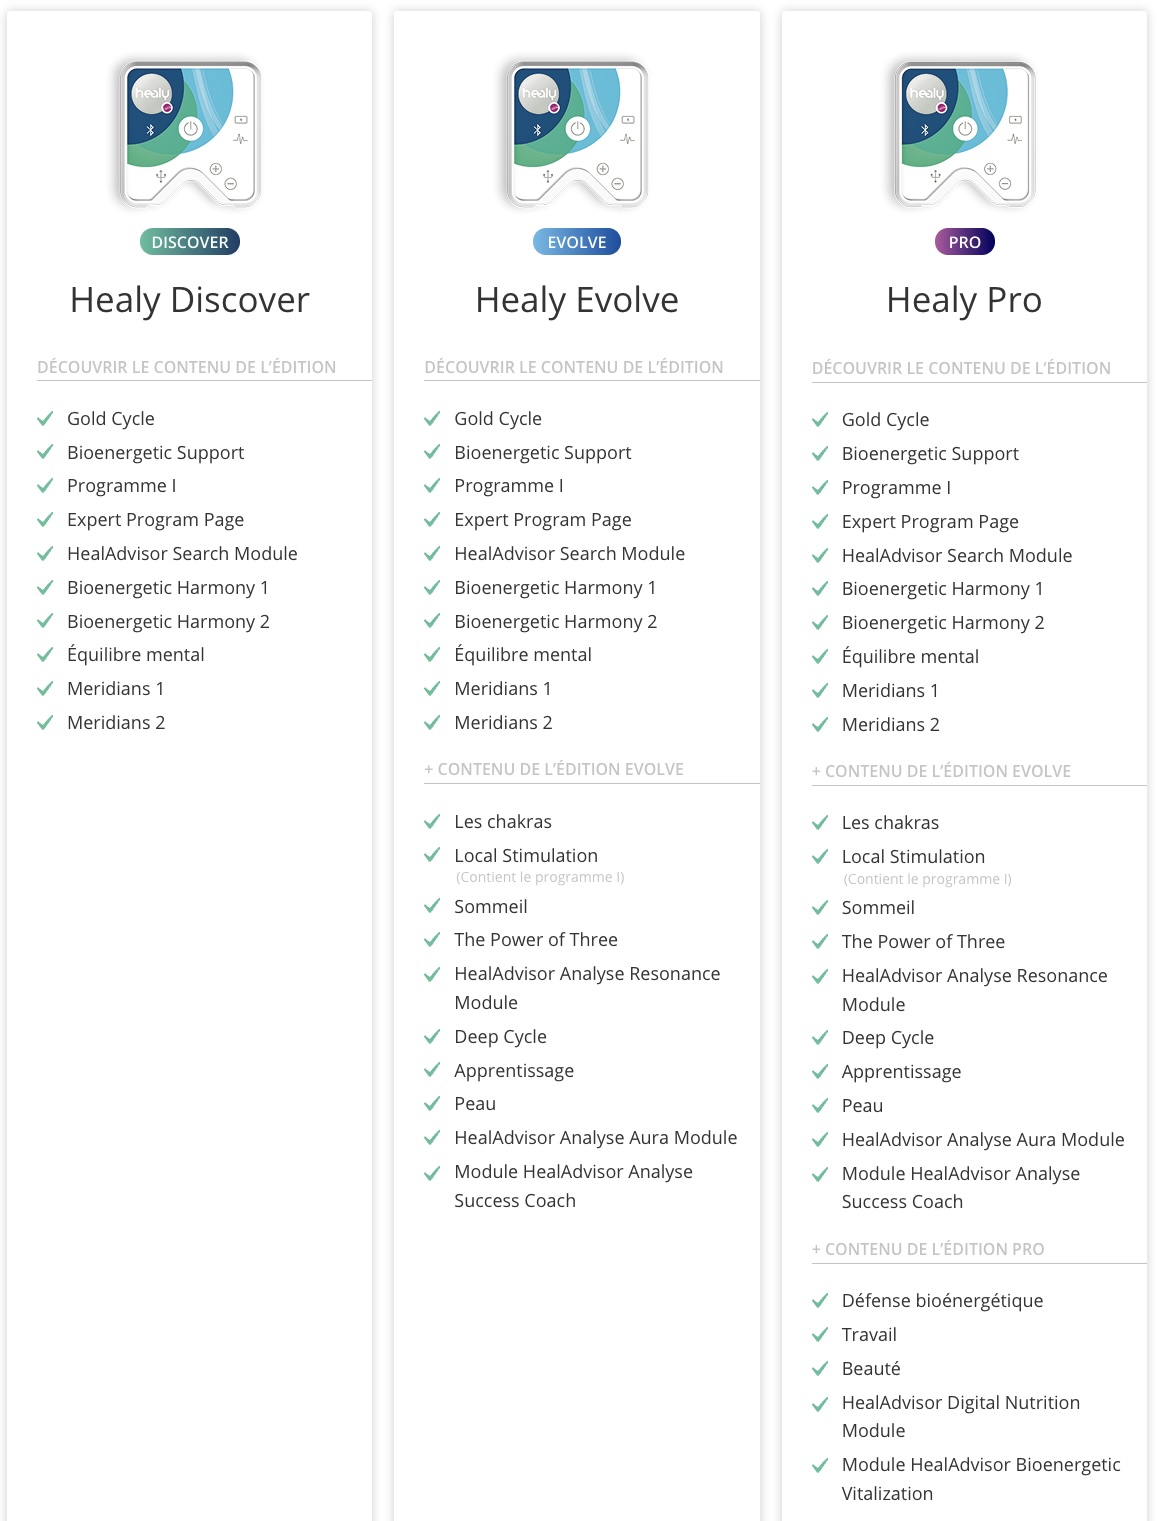Expand '+ Contenu de l'édition Pro' section
Screen dimensions: 1157x1521
(x=928, y=1249)
